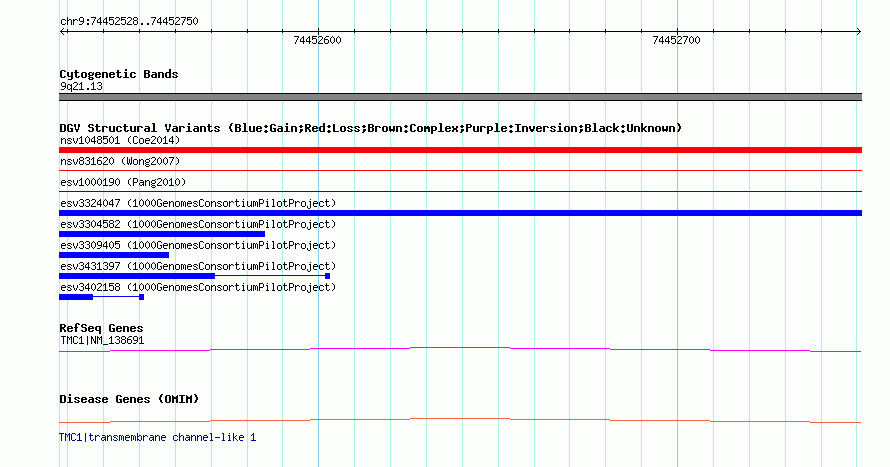
Task: Open variant esv1000190 (Pang2010) label
Action: [x=123, y=182]
